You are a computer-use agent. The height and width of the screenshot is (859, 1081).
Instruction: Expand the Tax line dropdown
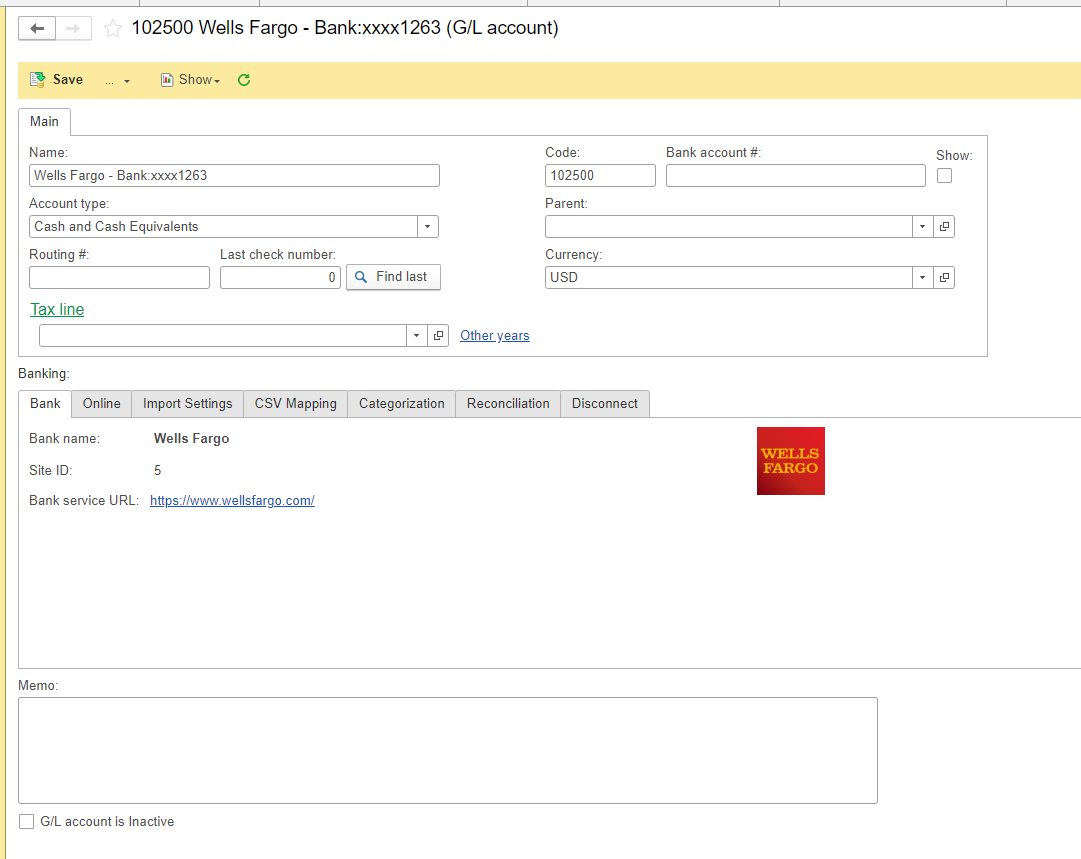point(416,336)
